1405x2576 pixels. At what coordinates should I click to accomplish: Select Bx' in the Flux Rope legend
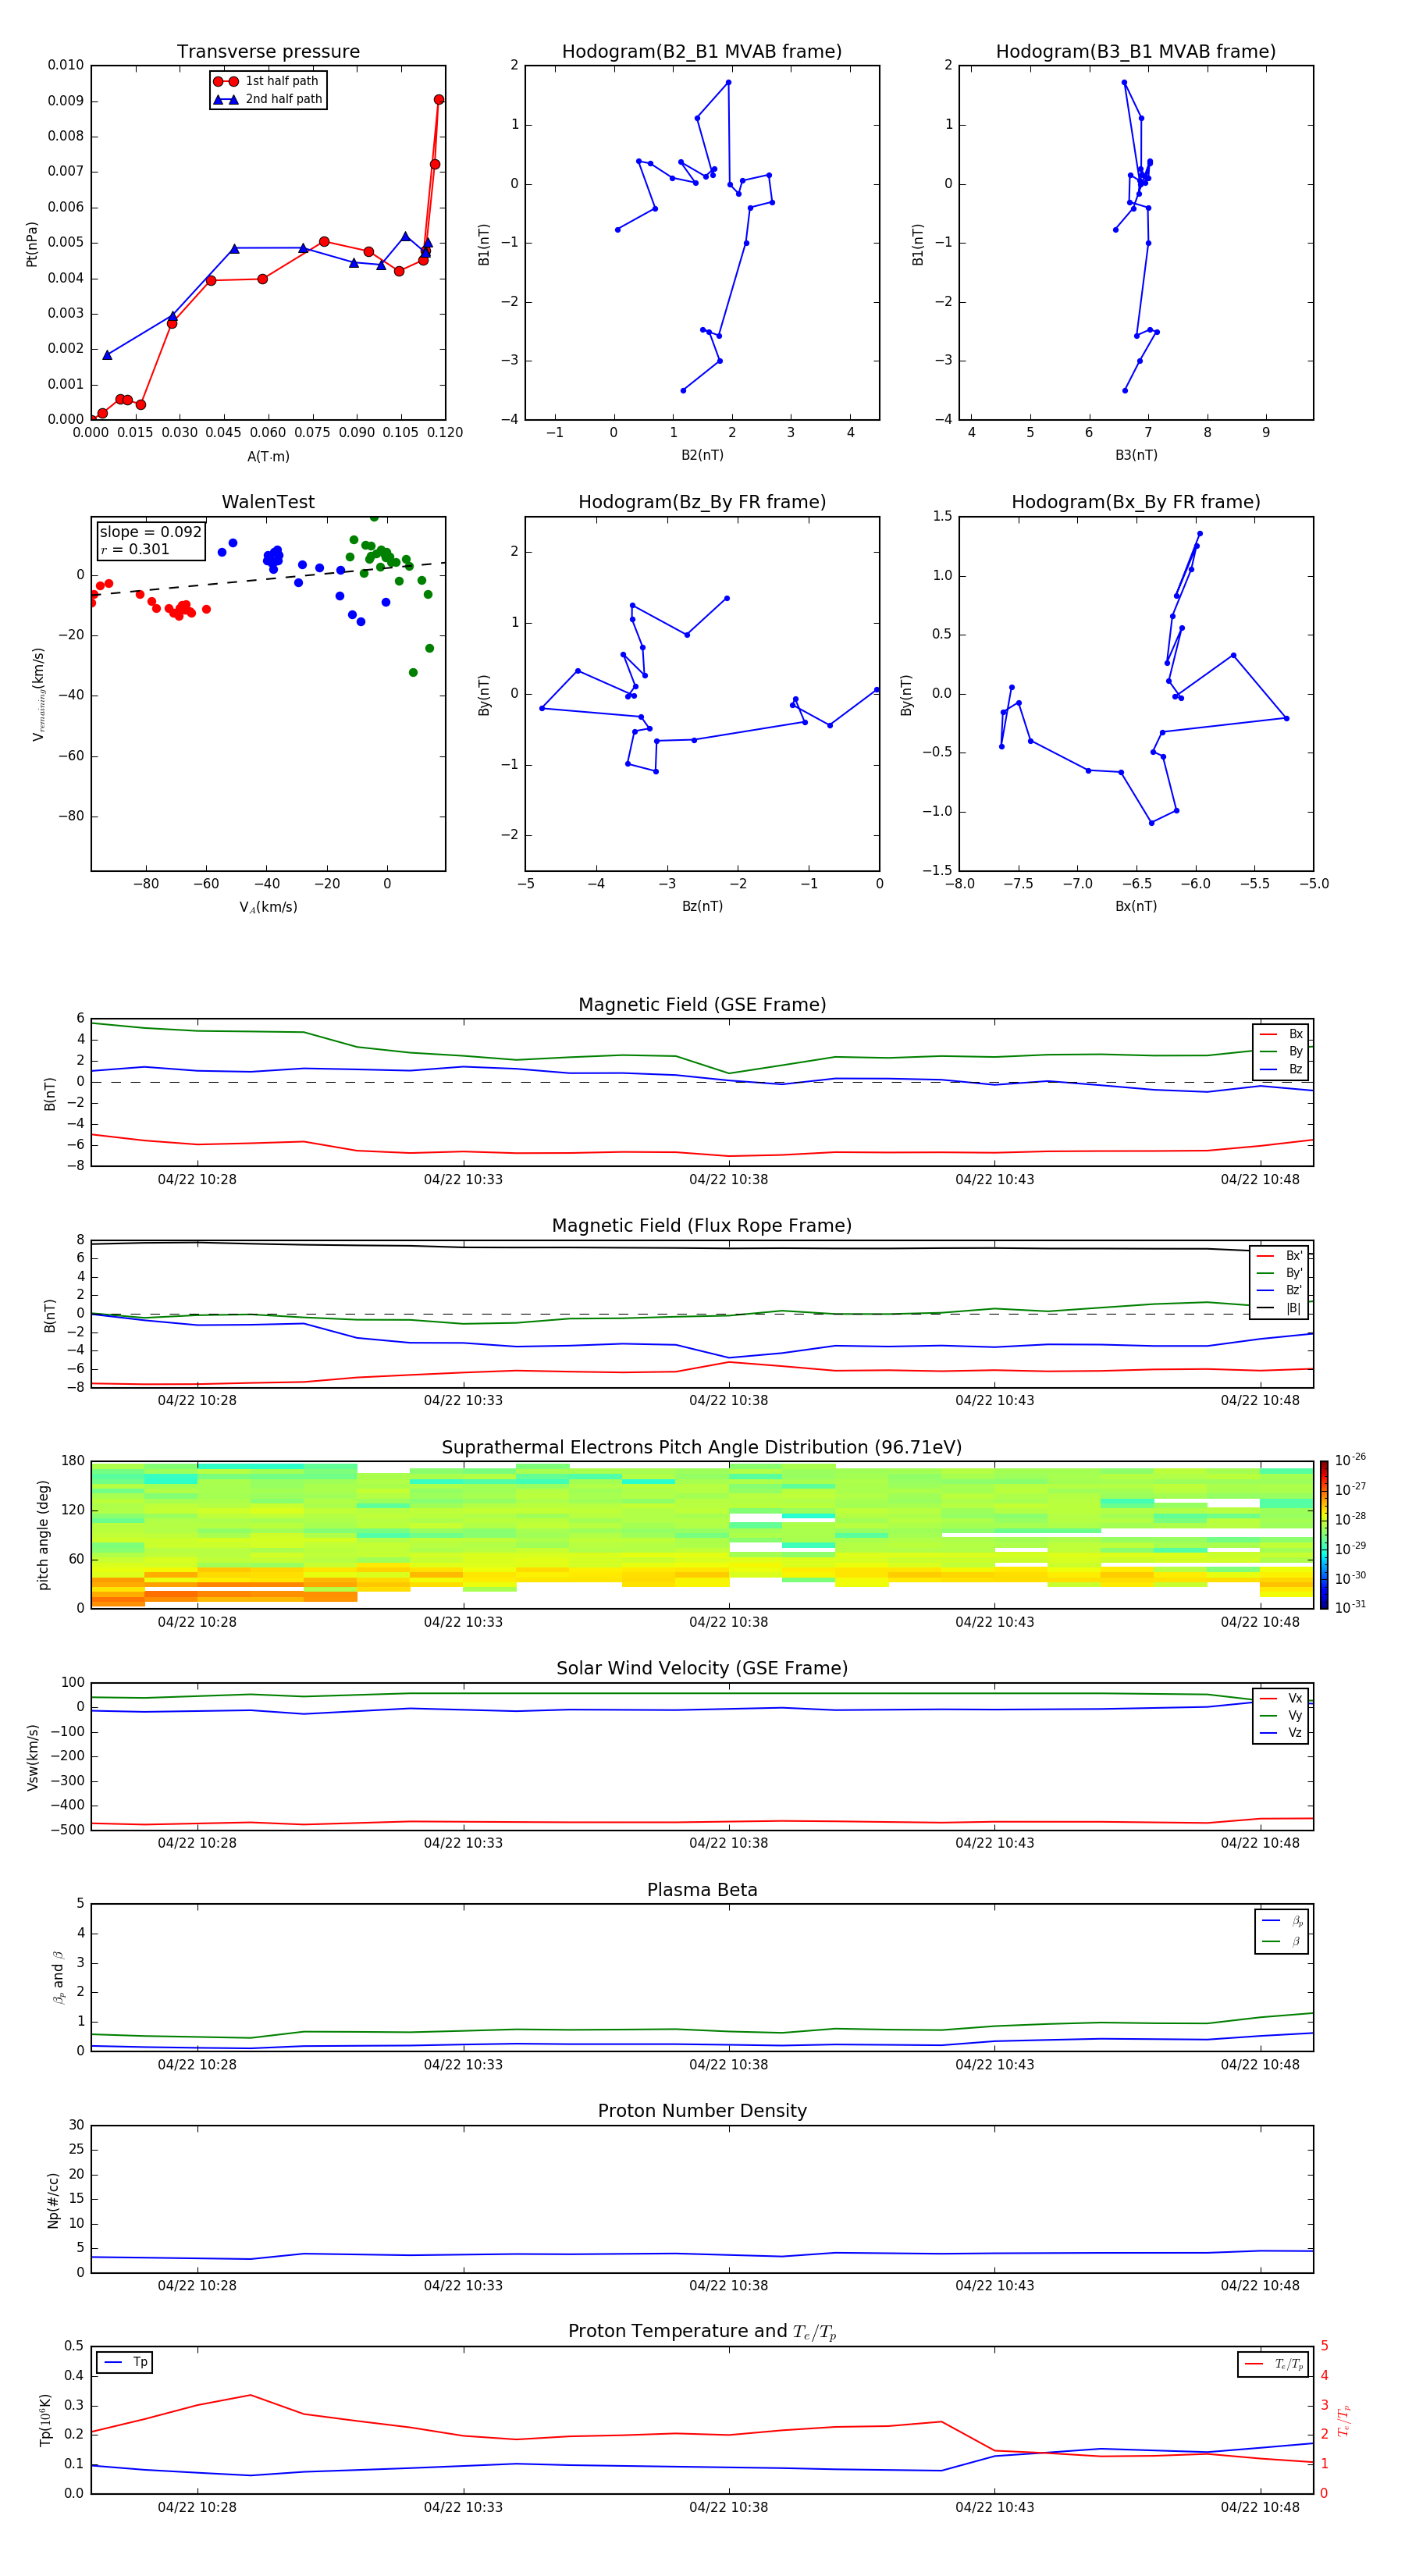(1280, 1256)
